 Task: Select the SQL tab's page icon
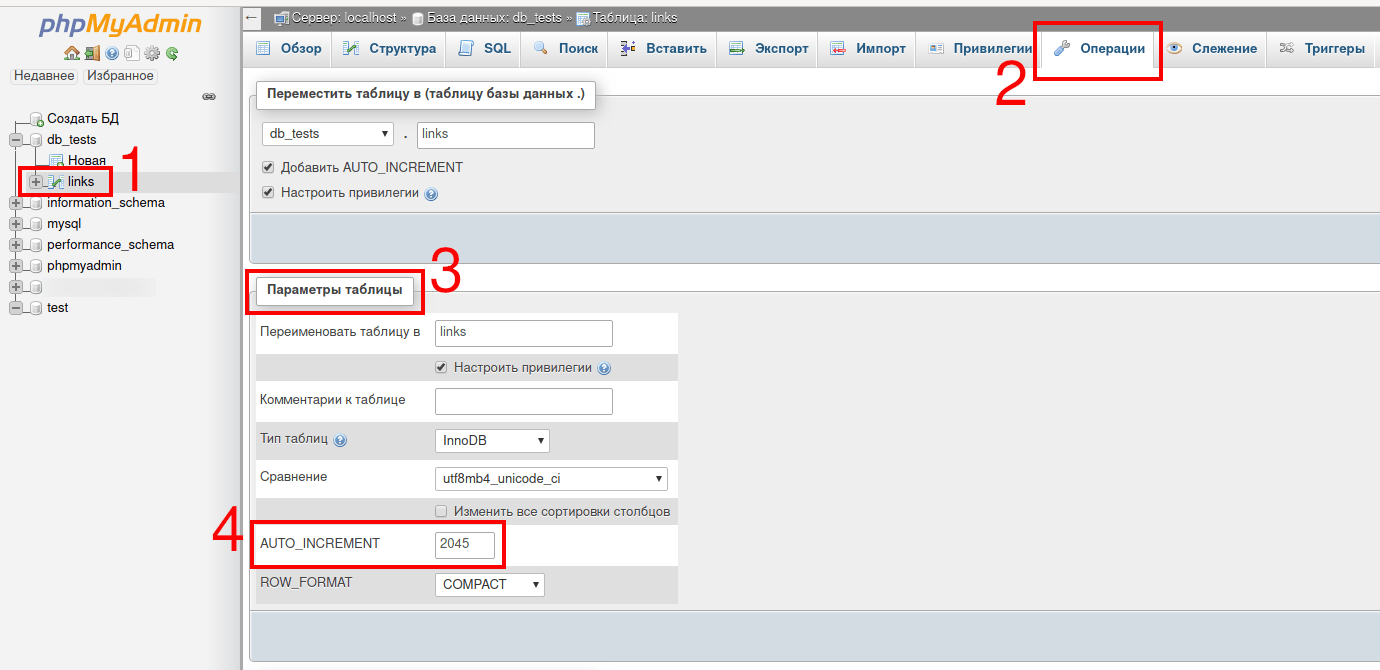click(x=464, y=47)
